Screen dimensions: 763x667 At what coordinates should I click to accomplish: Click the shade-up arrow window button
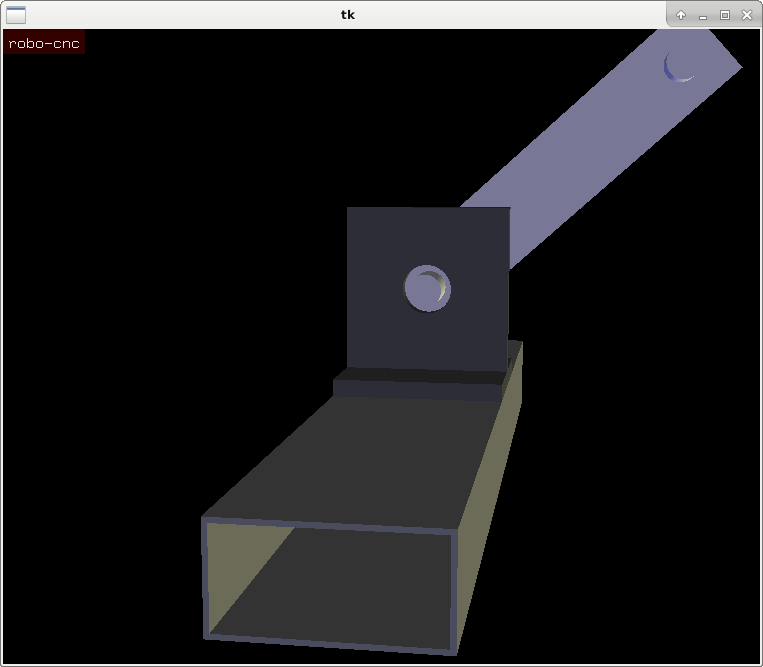point(681,15)
